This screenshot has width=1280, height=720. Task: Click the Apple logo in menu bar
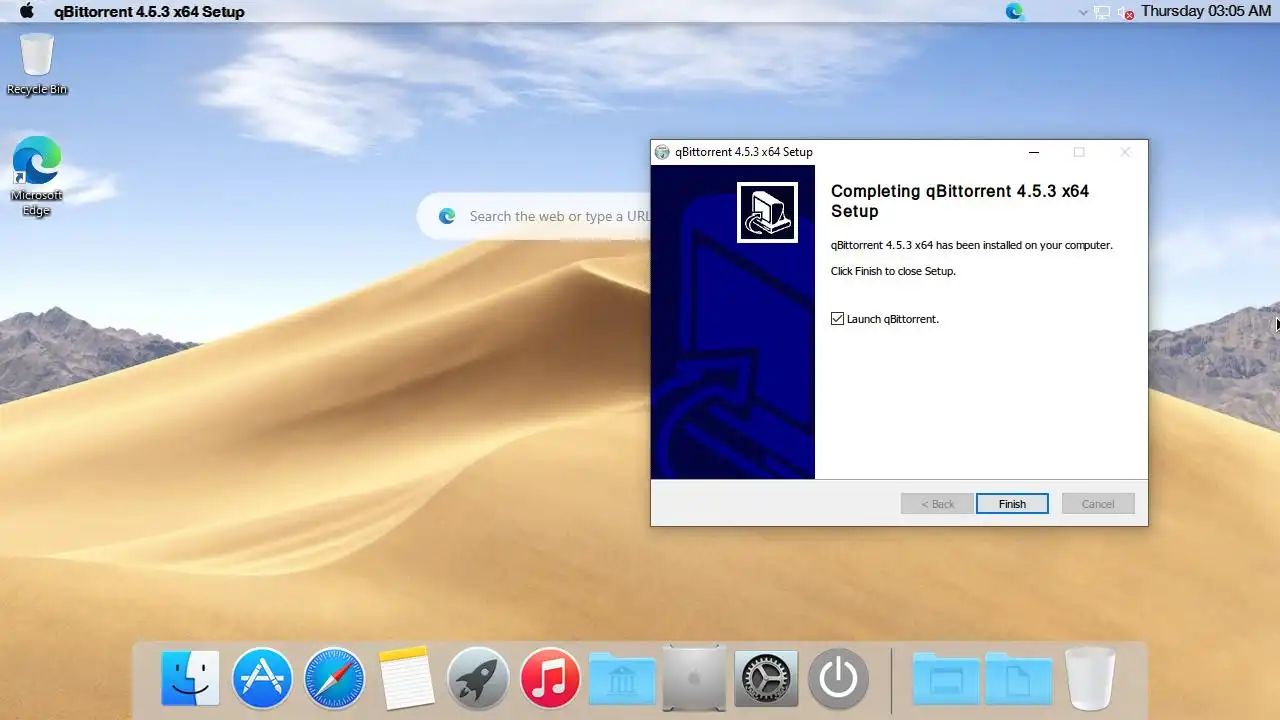coord(27,12)
